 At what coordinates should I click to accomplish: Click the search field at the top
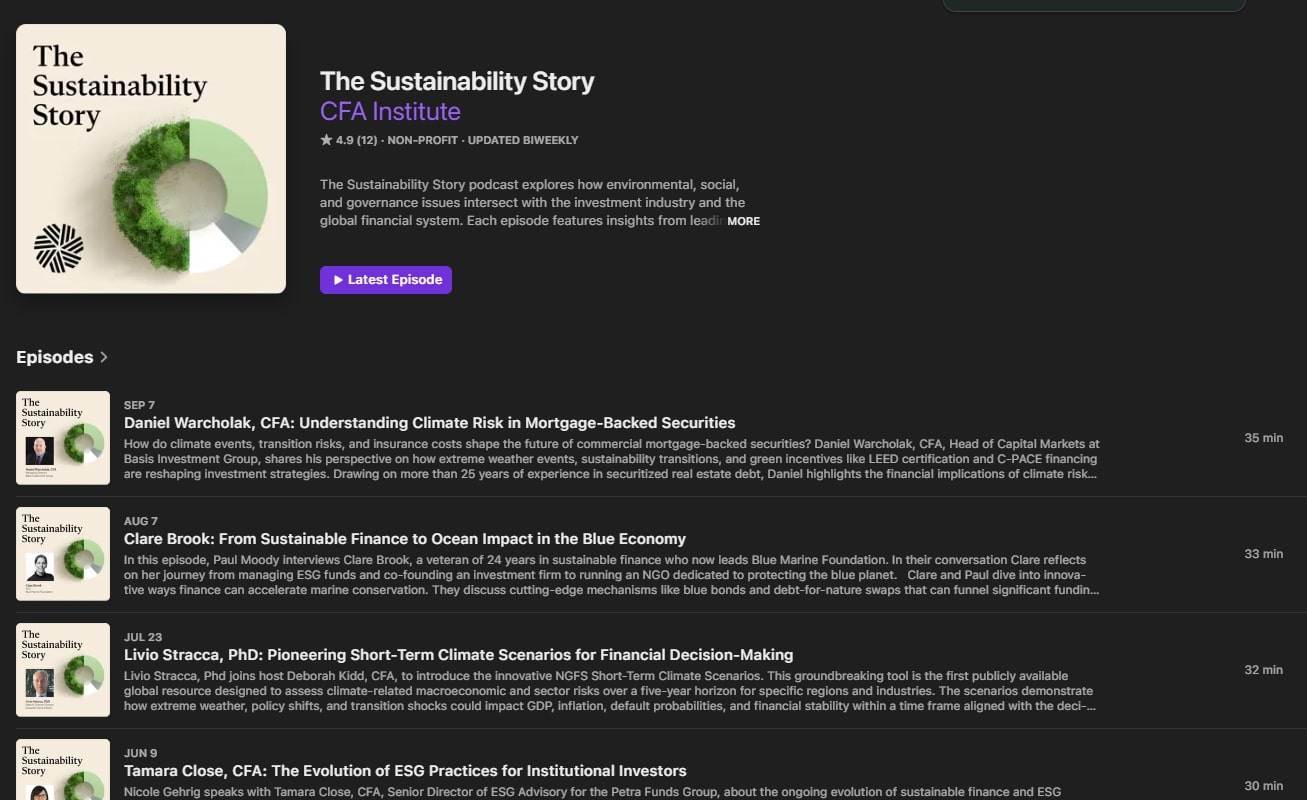(1095, 4)
